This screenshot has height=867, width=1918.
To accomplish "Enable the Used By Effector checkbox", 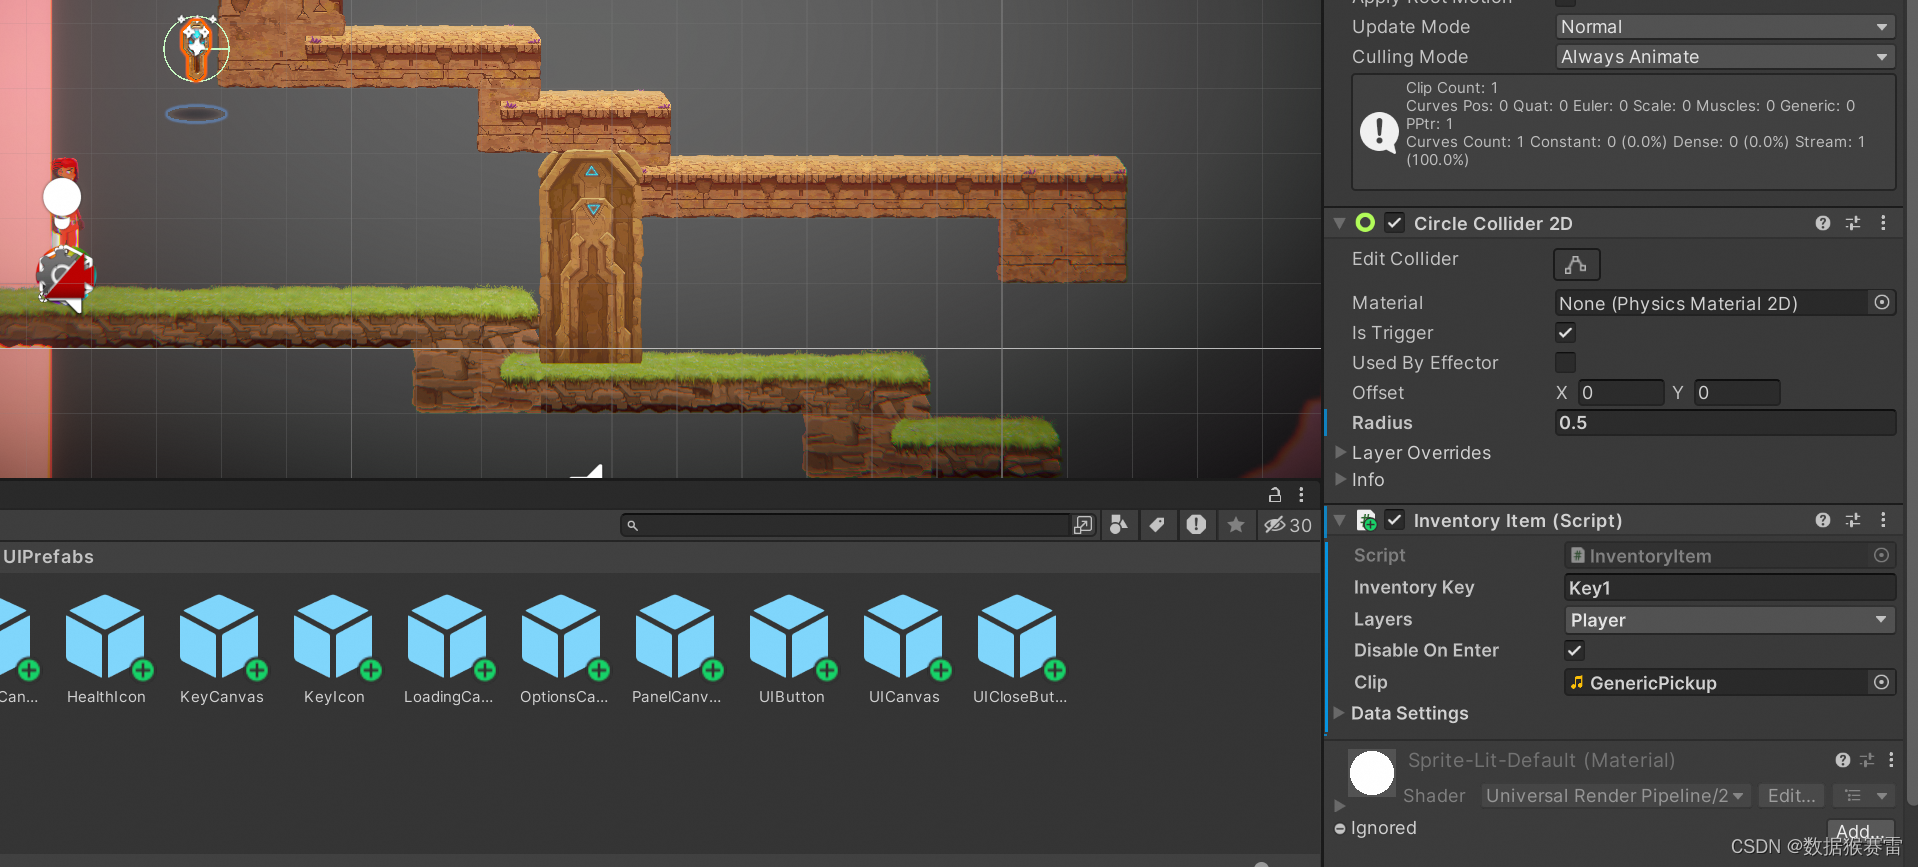I will (x=1566, y=362).
